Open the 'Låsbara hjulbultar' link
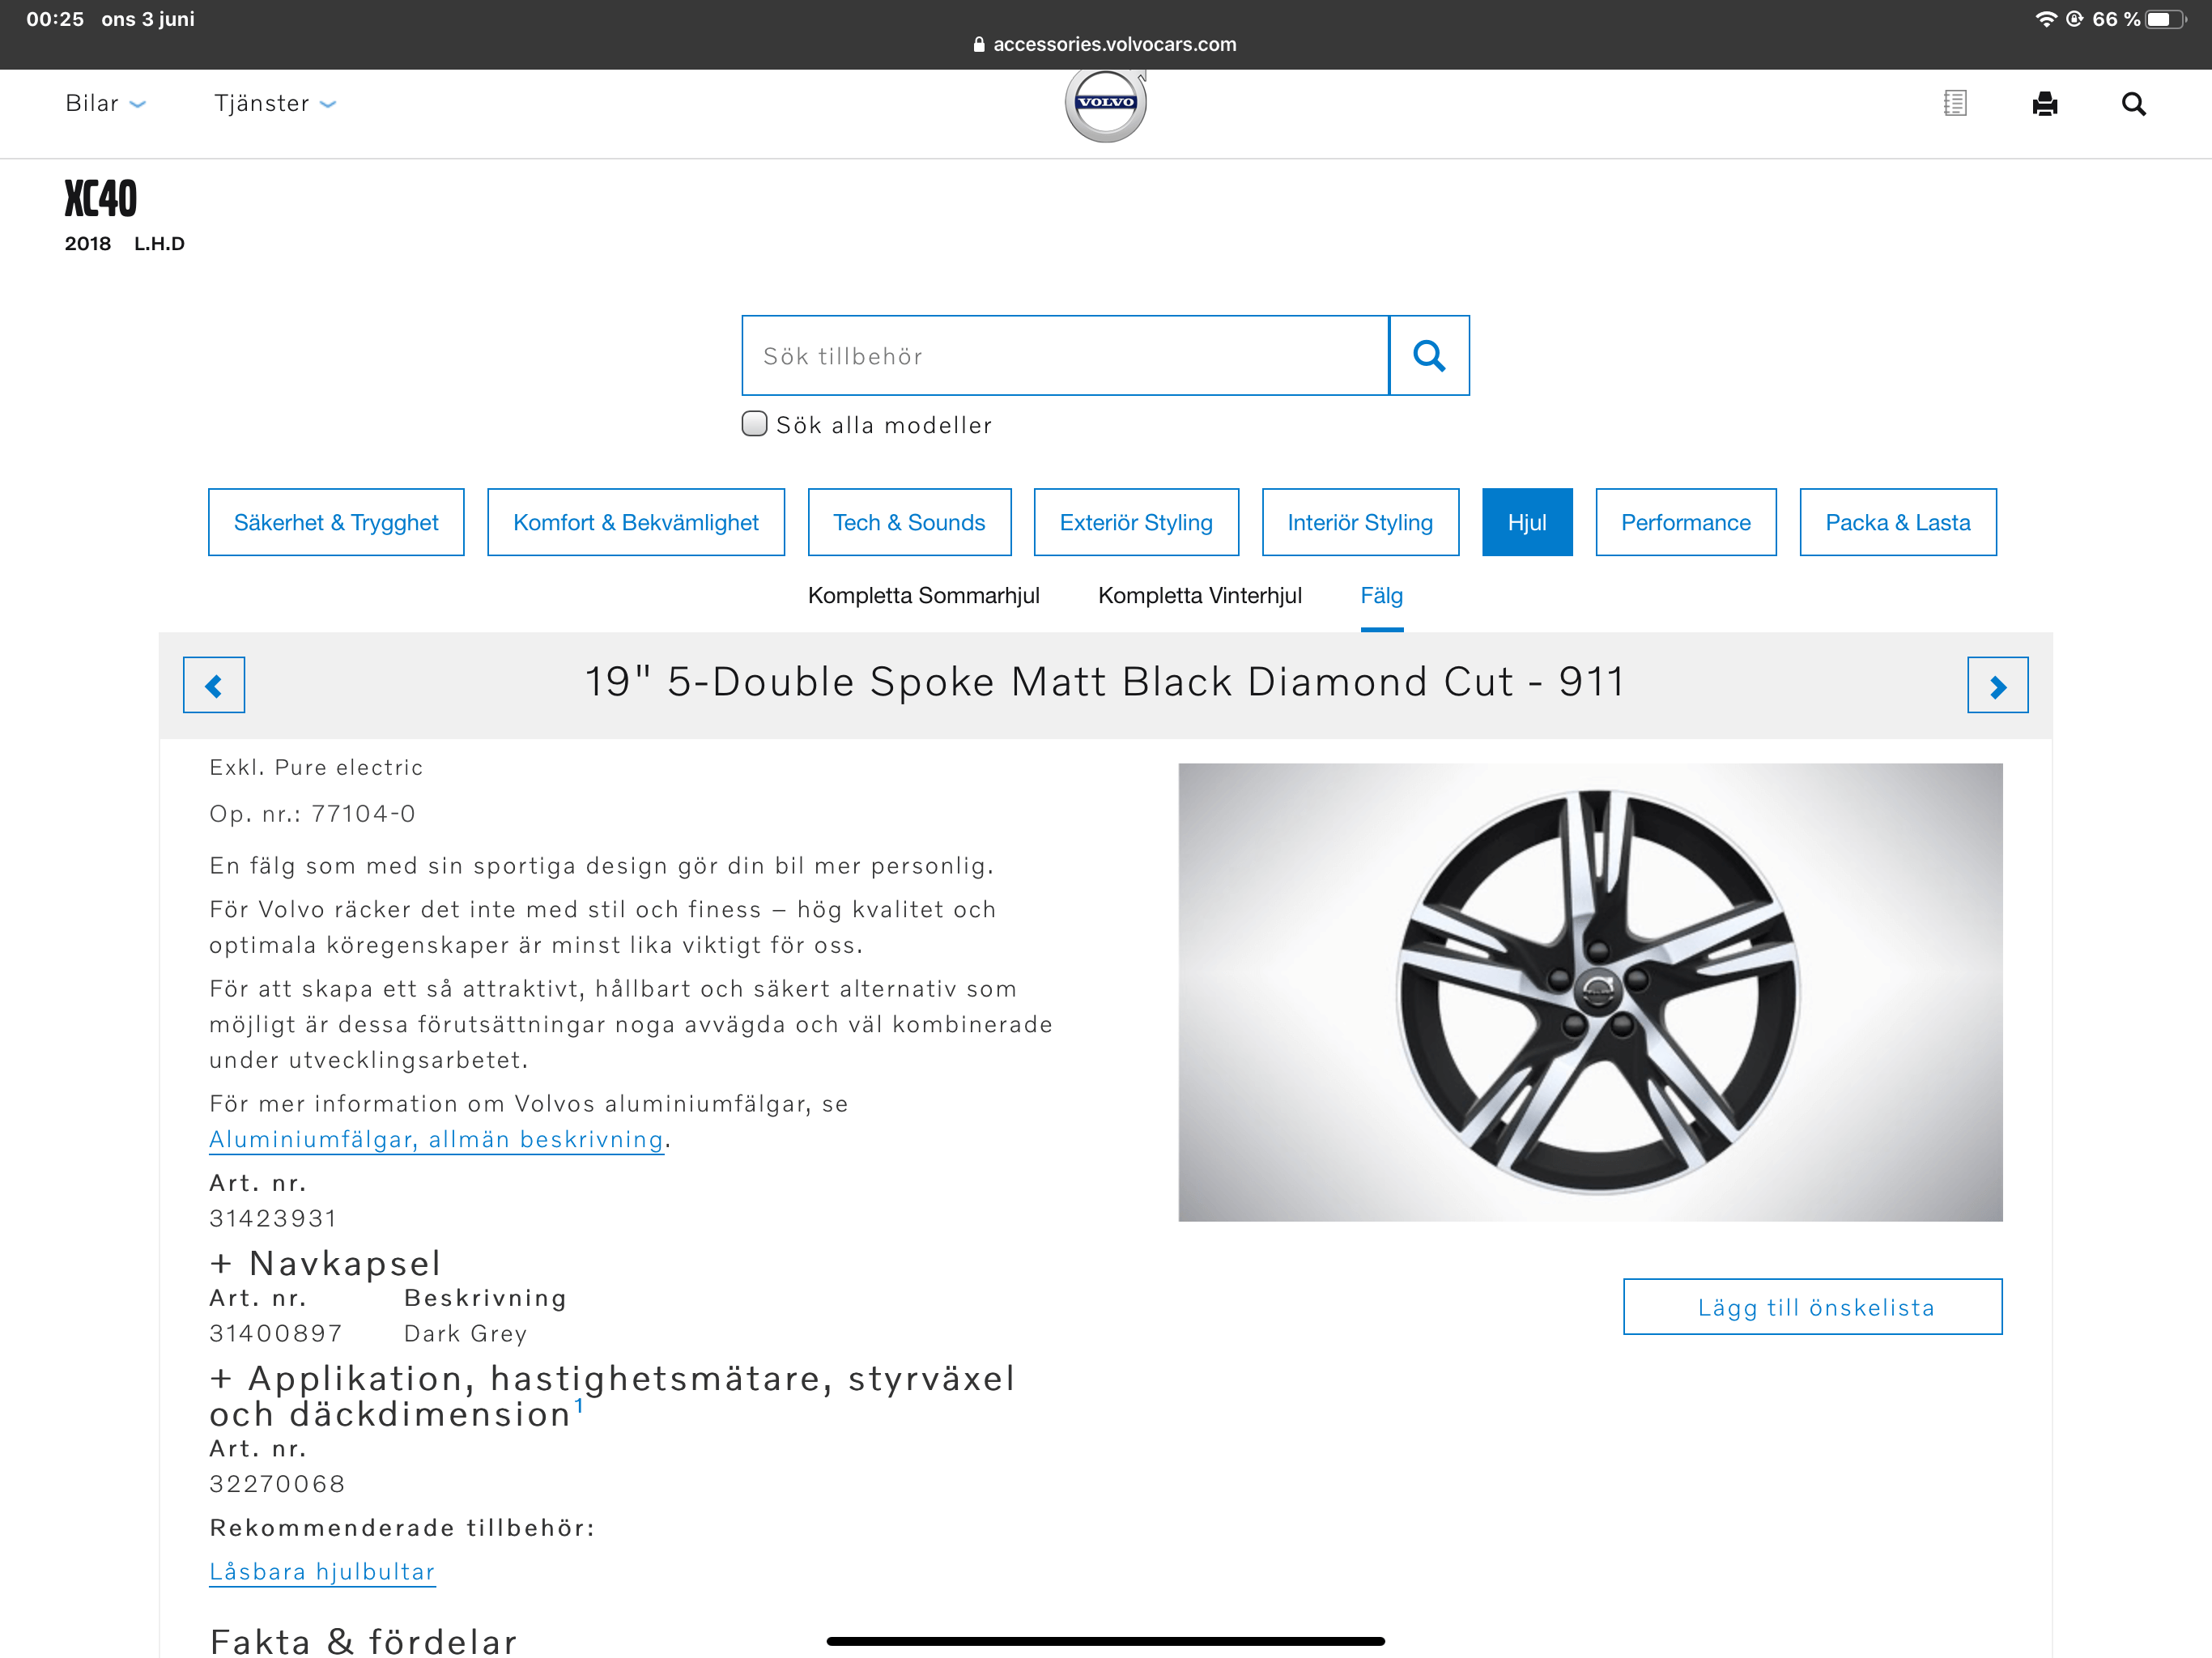The width and height of the screenshot is (2212, 1658). tap(322, 1571)
